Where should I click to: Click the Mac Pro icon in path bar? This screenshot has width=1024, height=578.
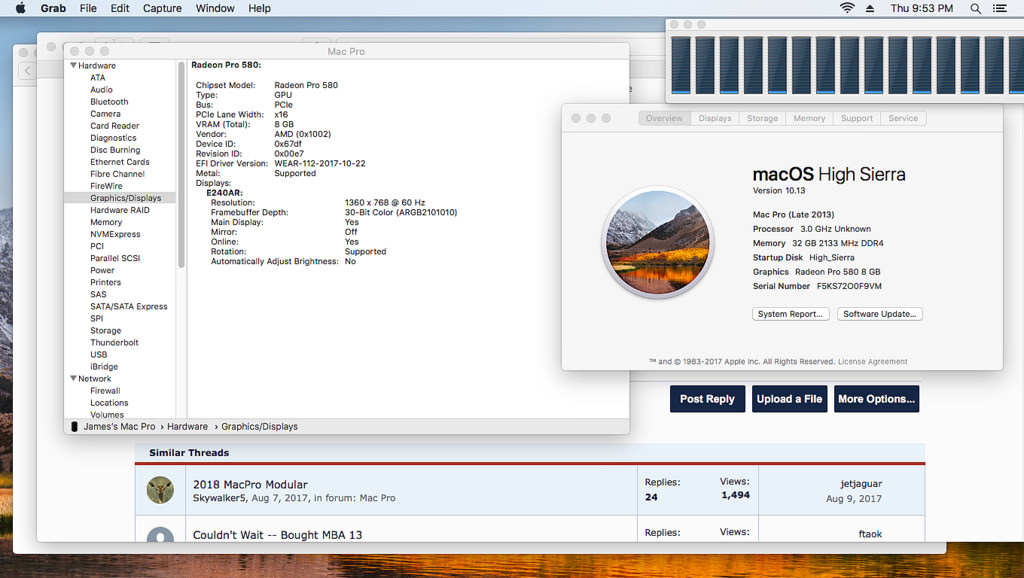pos(74,426)
